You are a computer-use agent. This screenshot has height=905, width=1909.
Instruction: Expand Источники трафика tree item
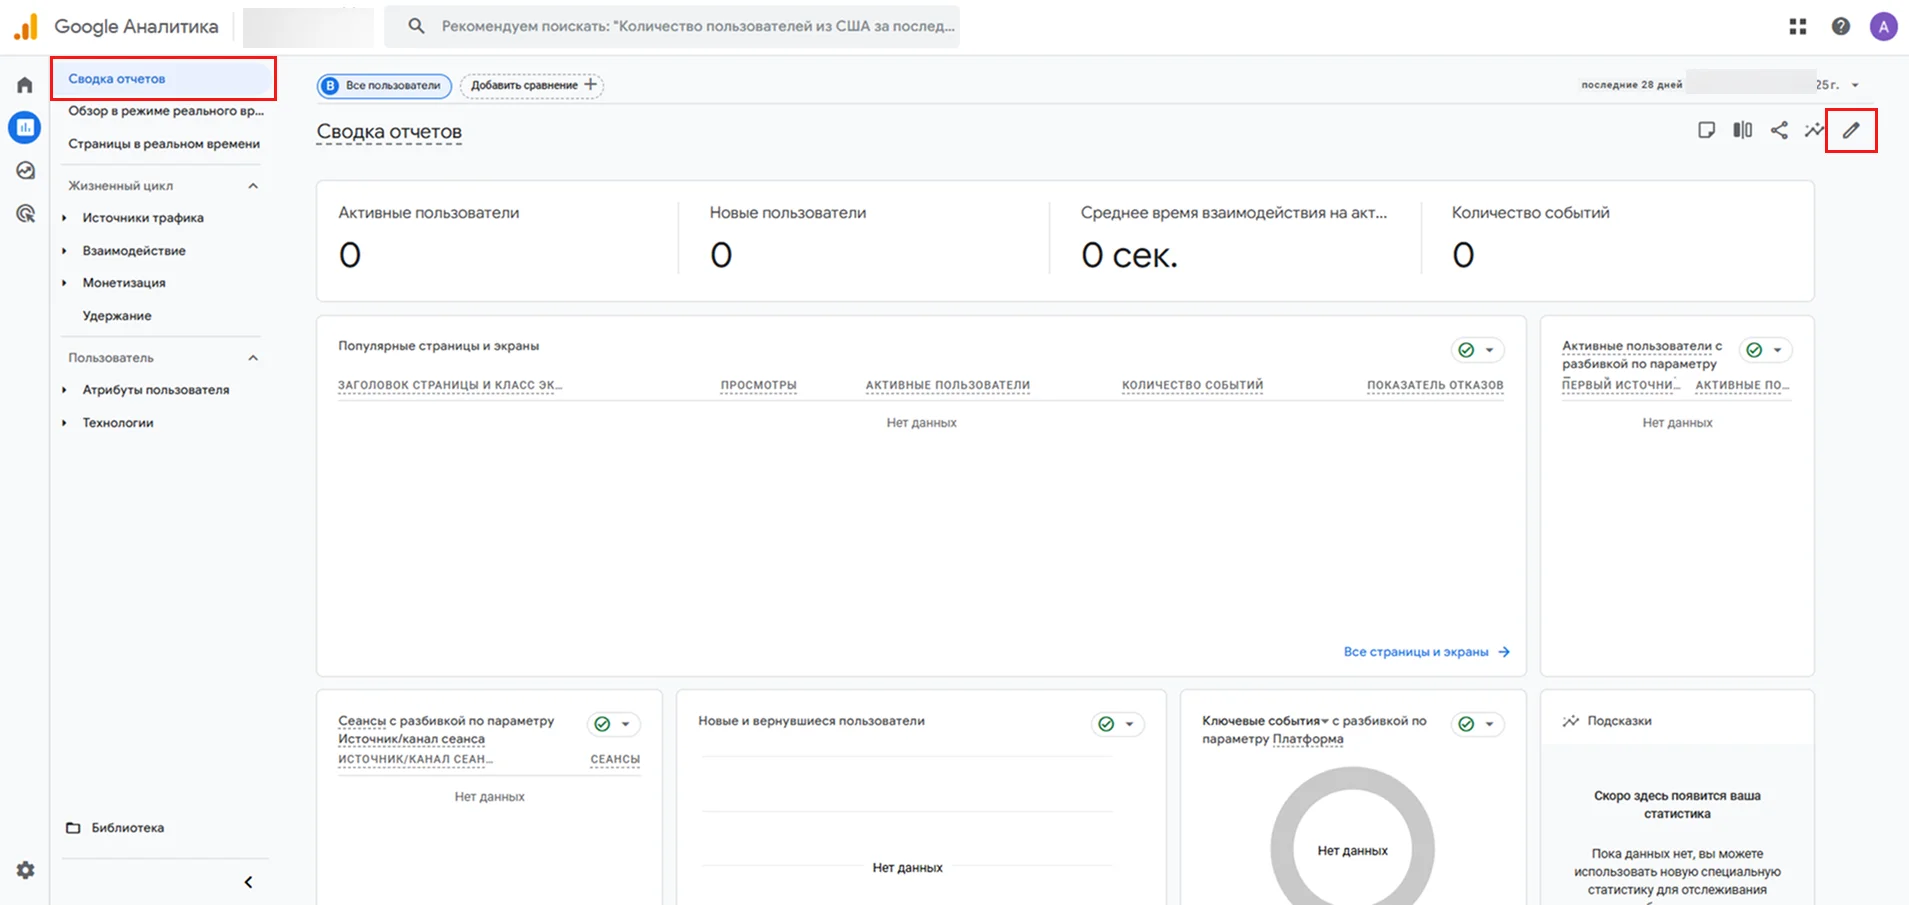[x=65, y=218]
